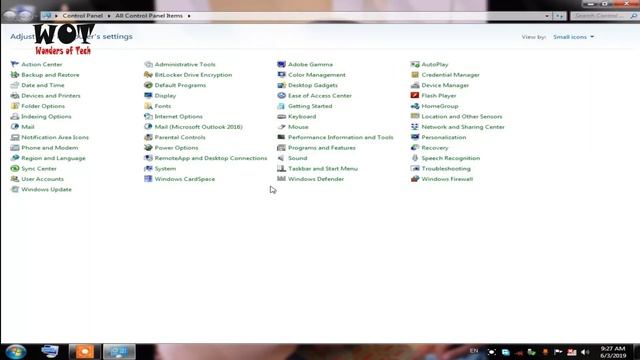
Task: Click the Ease of Access Center icon
Action: click(281, 96)
